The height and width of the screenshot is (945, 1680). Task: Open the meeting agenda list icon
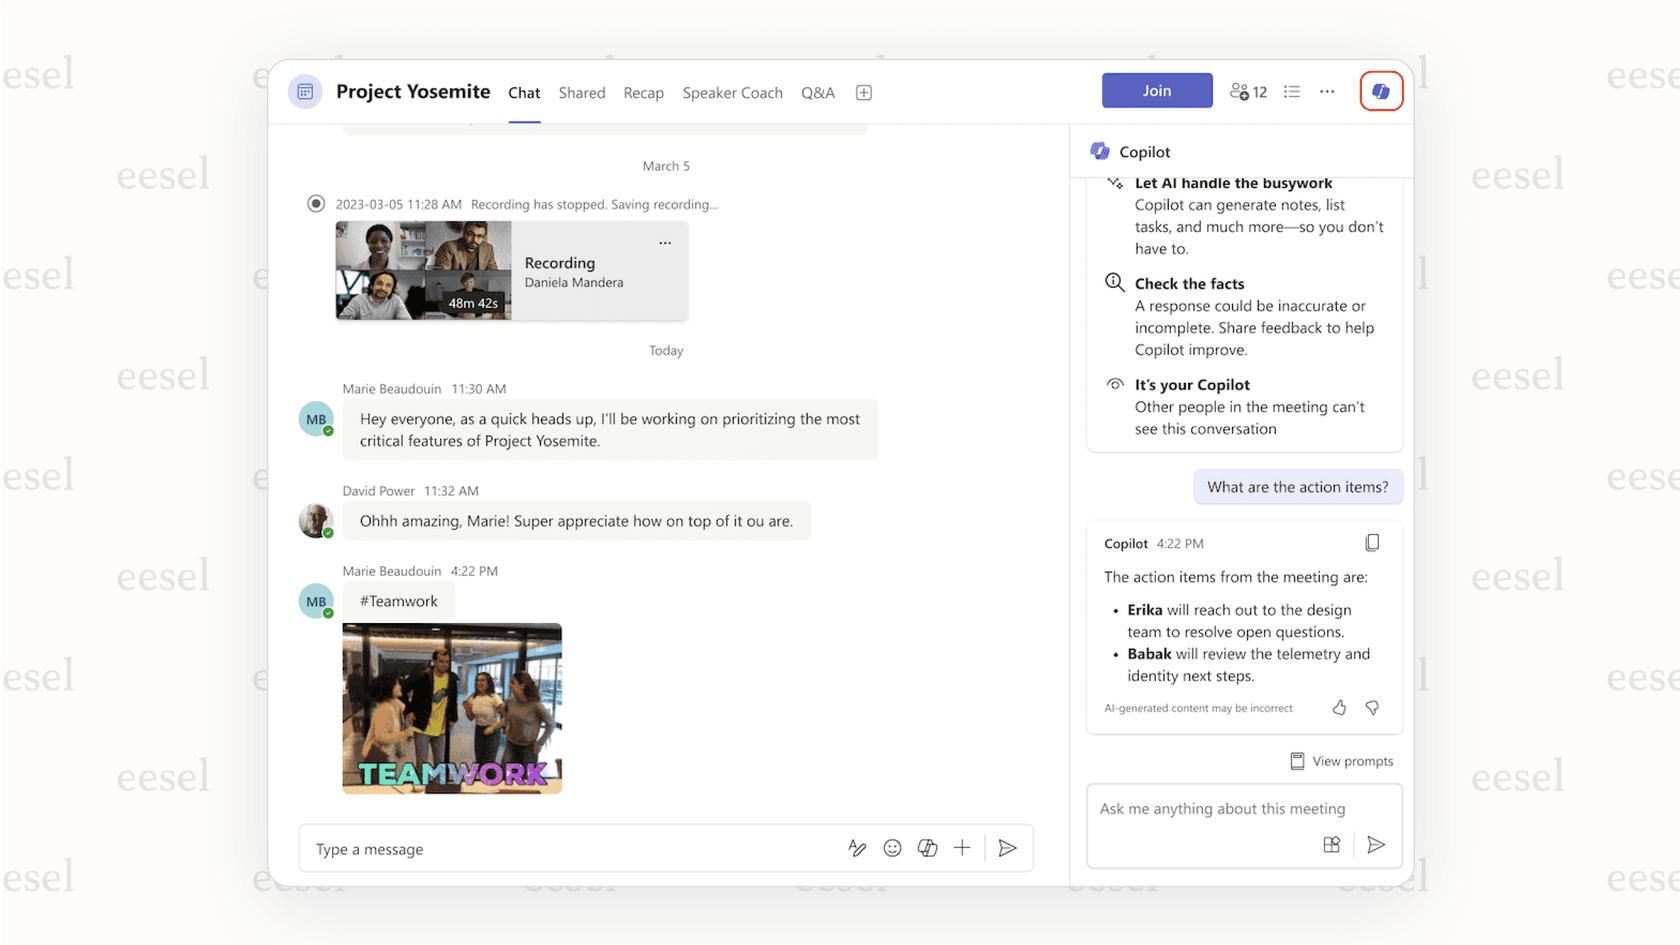pyautogui.click(x=1291, y=90)
